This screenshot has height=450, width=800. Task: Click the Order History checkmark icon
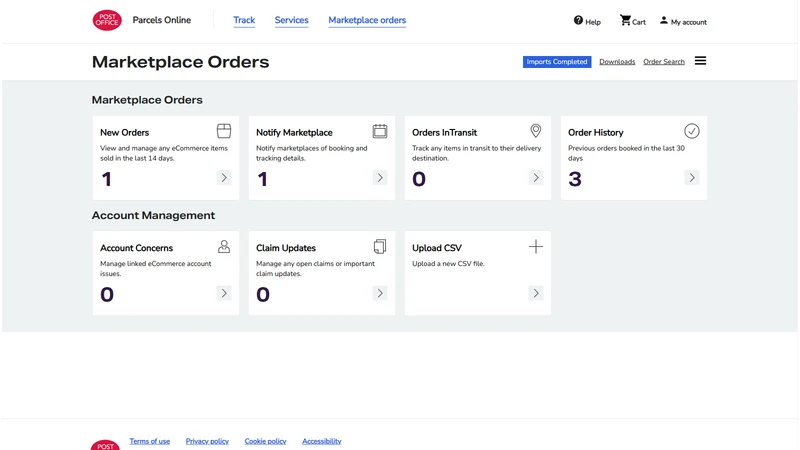[x=692, y=131]
